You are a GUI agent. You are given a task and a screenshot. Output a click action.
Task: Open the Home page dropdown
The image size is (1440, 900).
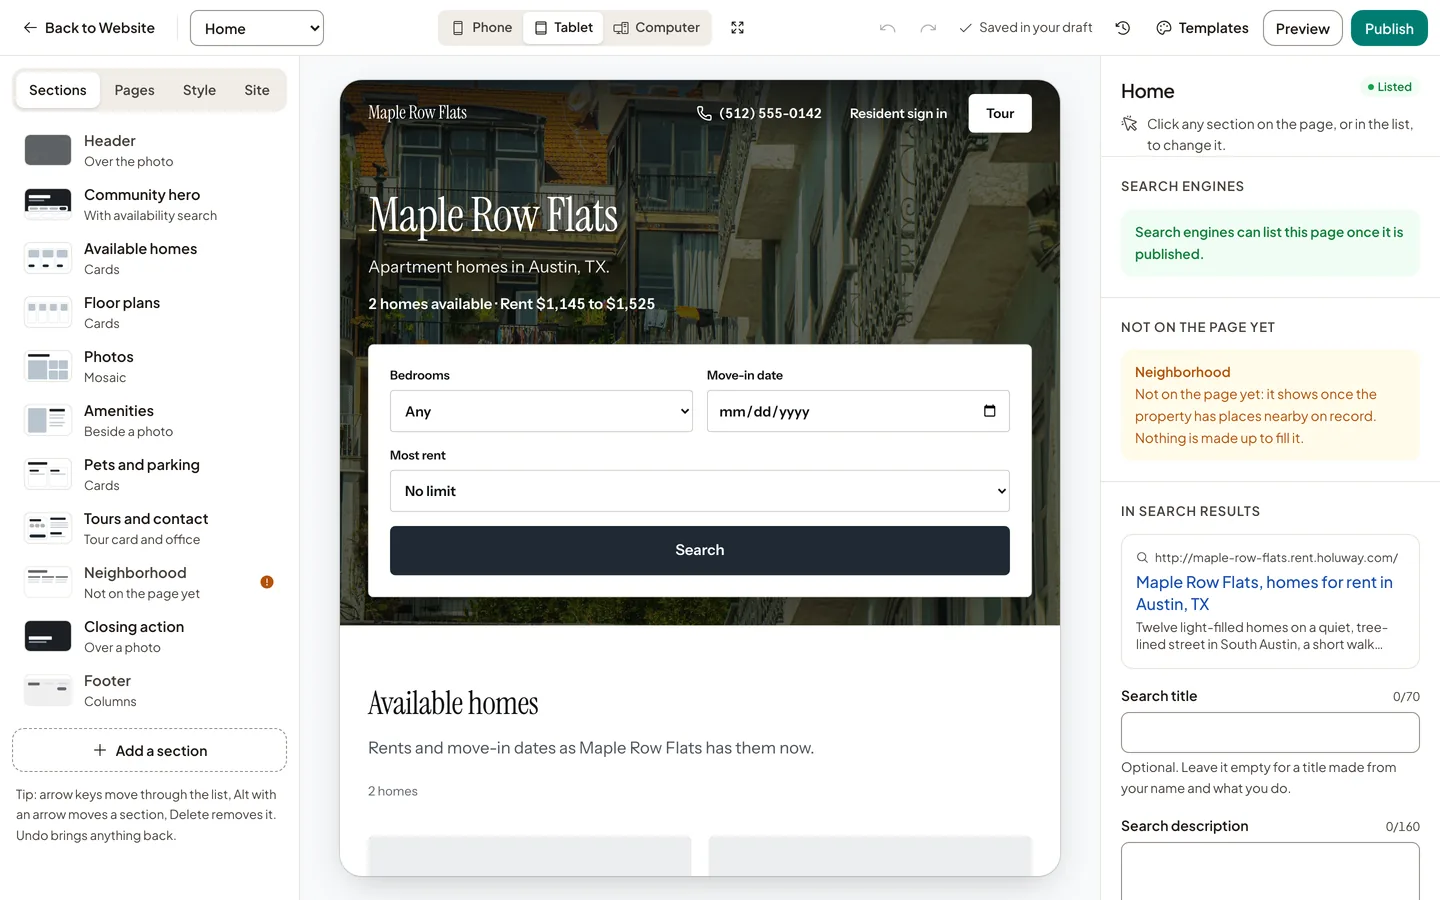(257, 28)
